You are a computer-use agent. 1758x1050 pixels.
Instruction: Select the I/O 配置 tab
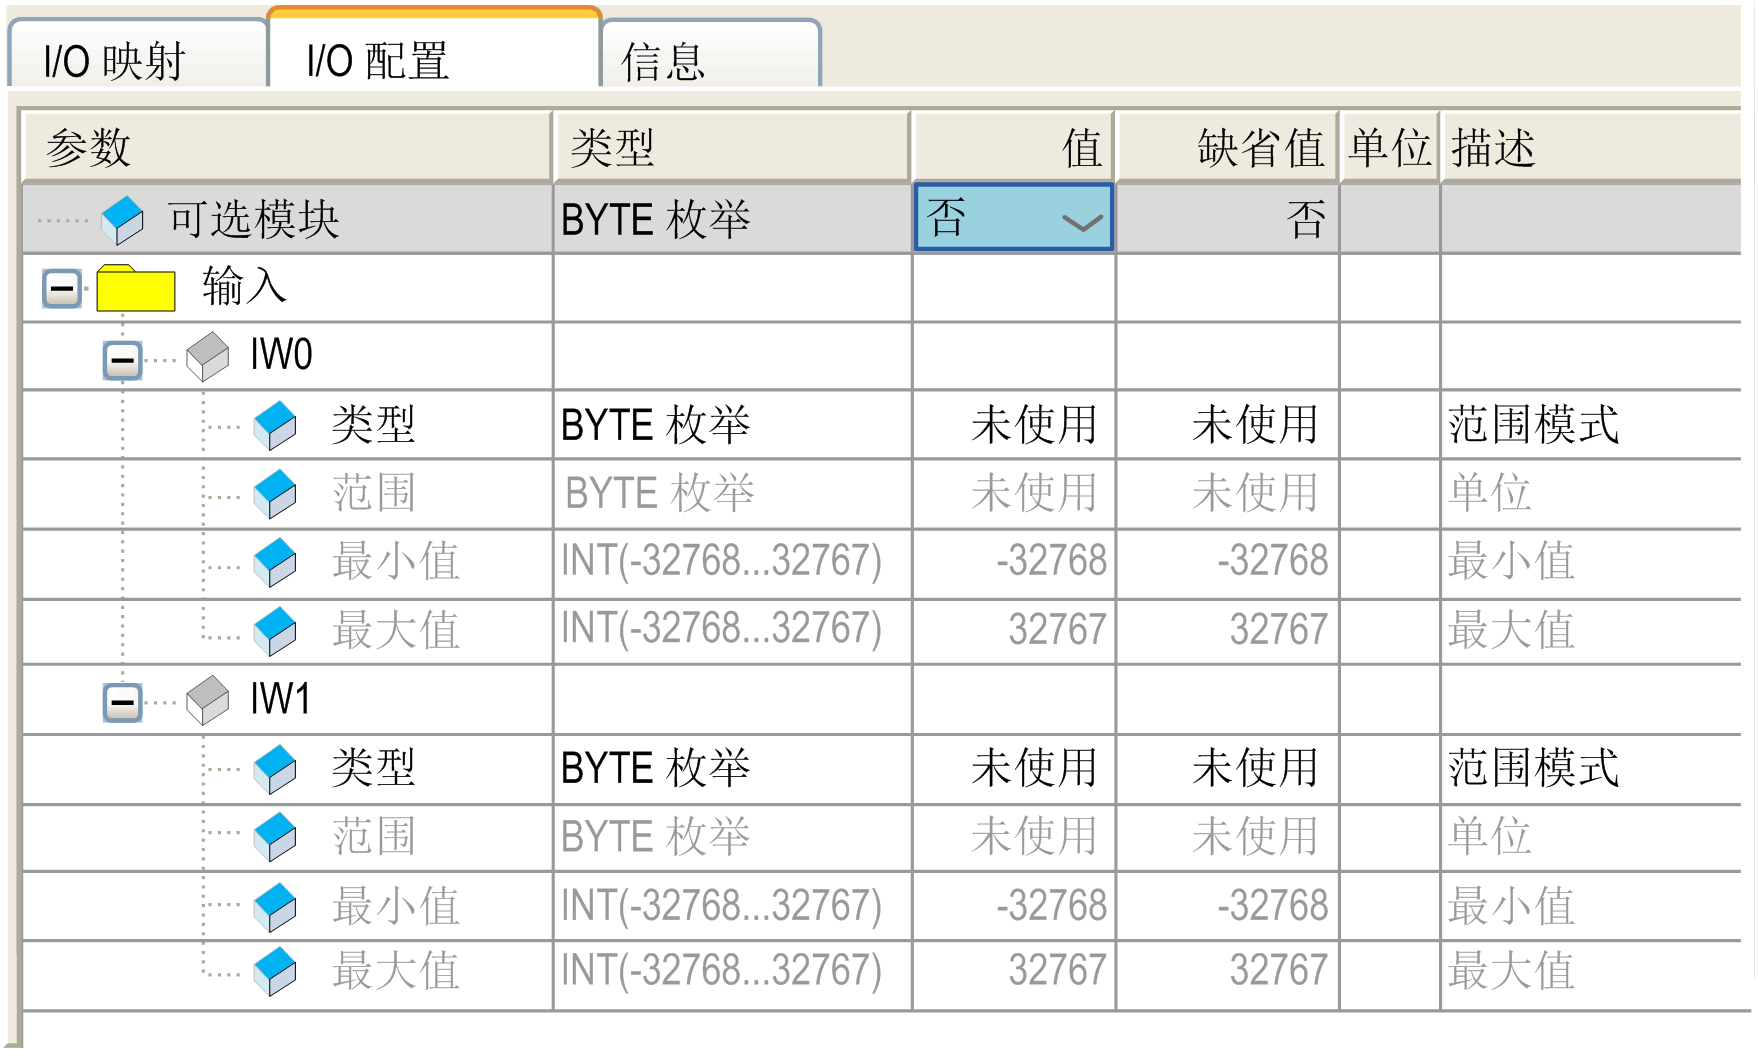(x=378, y=61)
